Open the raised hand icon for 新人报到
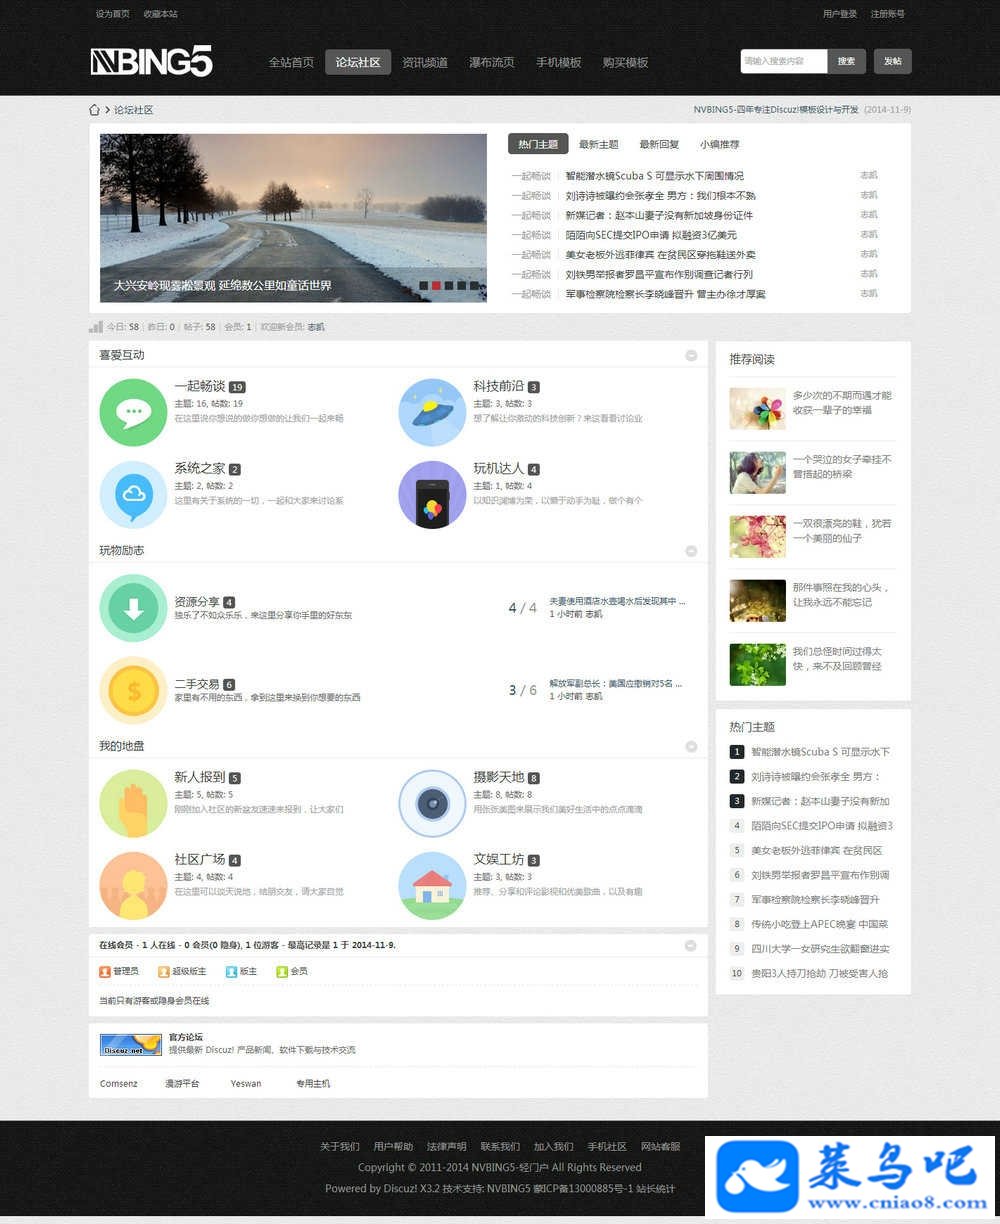The image size is (1000, 1224). click(133, 803)
